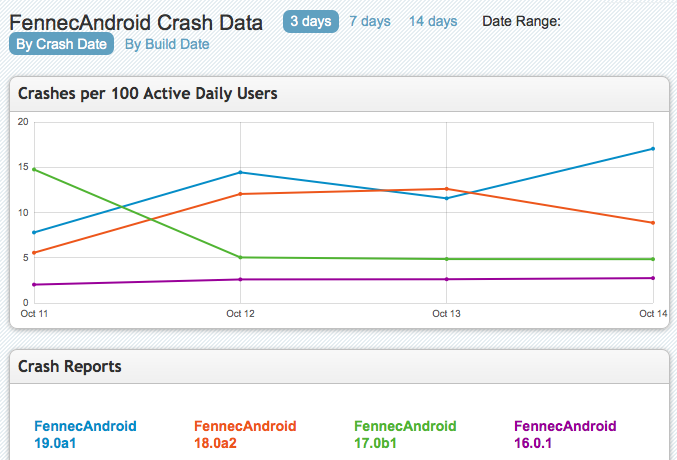677x460 pixels.
Task: Toggle the By Crash Date view
Action: click(x=63, y=44)
